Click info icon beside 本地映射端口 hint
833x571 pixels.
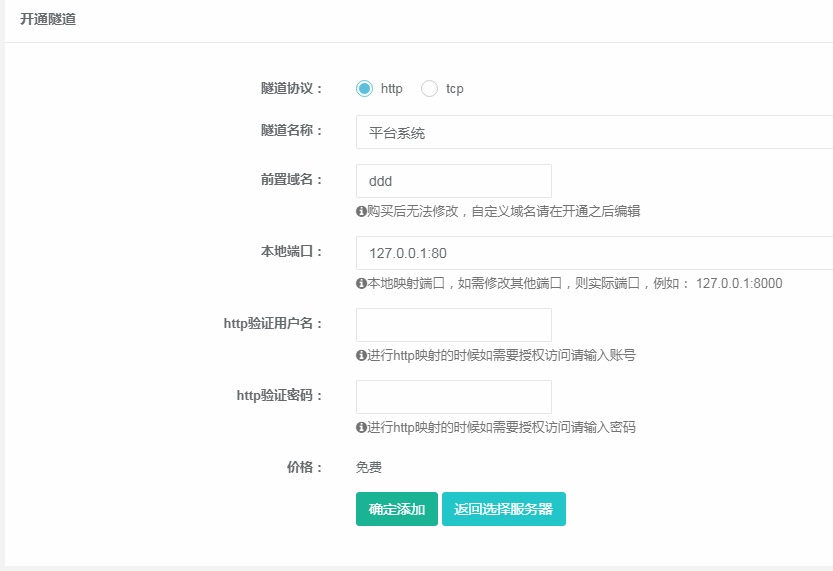[361, 283]
